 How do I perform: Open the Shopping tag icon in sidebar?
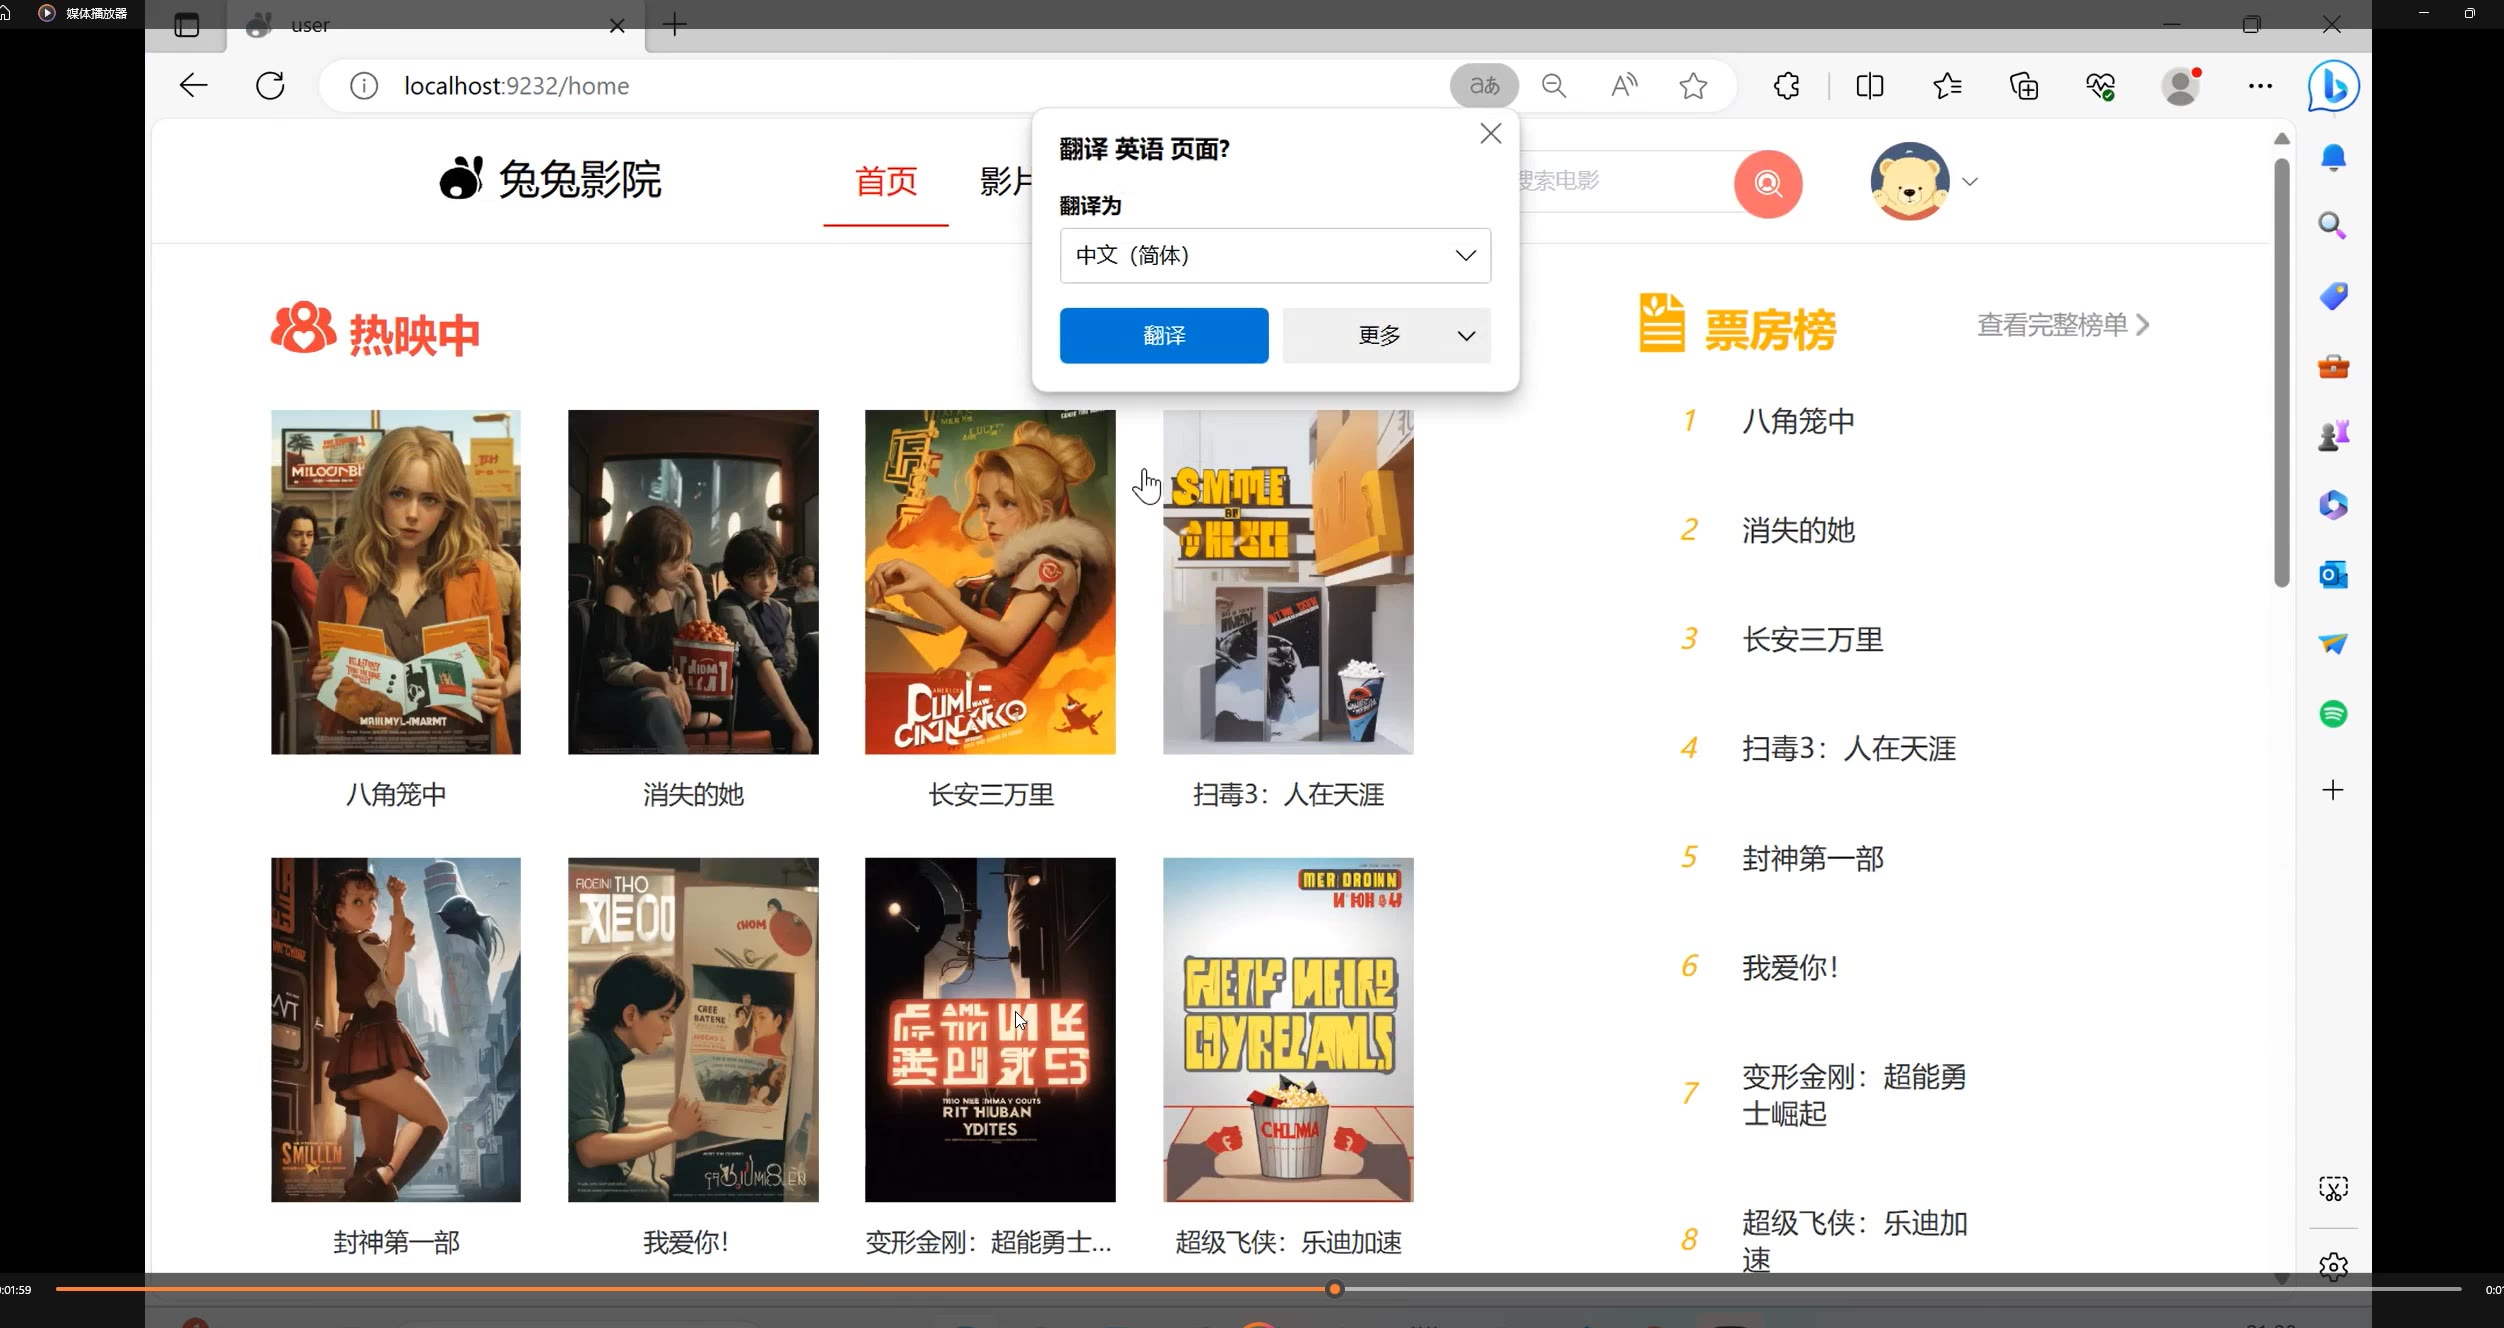pos(2333,296)
